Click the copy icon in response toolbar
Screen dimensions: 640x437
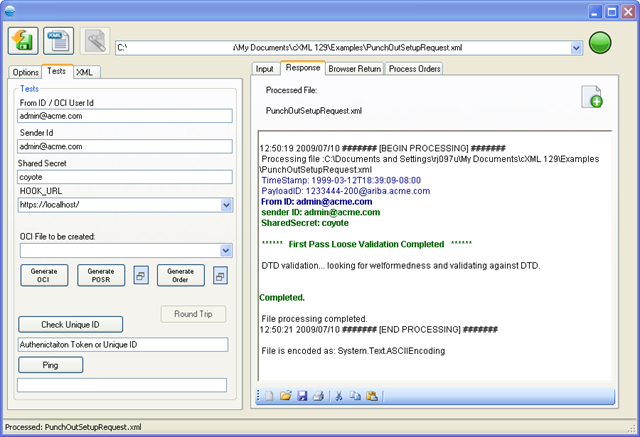pos(355,396)
